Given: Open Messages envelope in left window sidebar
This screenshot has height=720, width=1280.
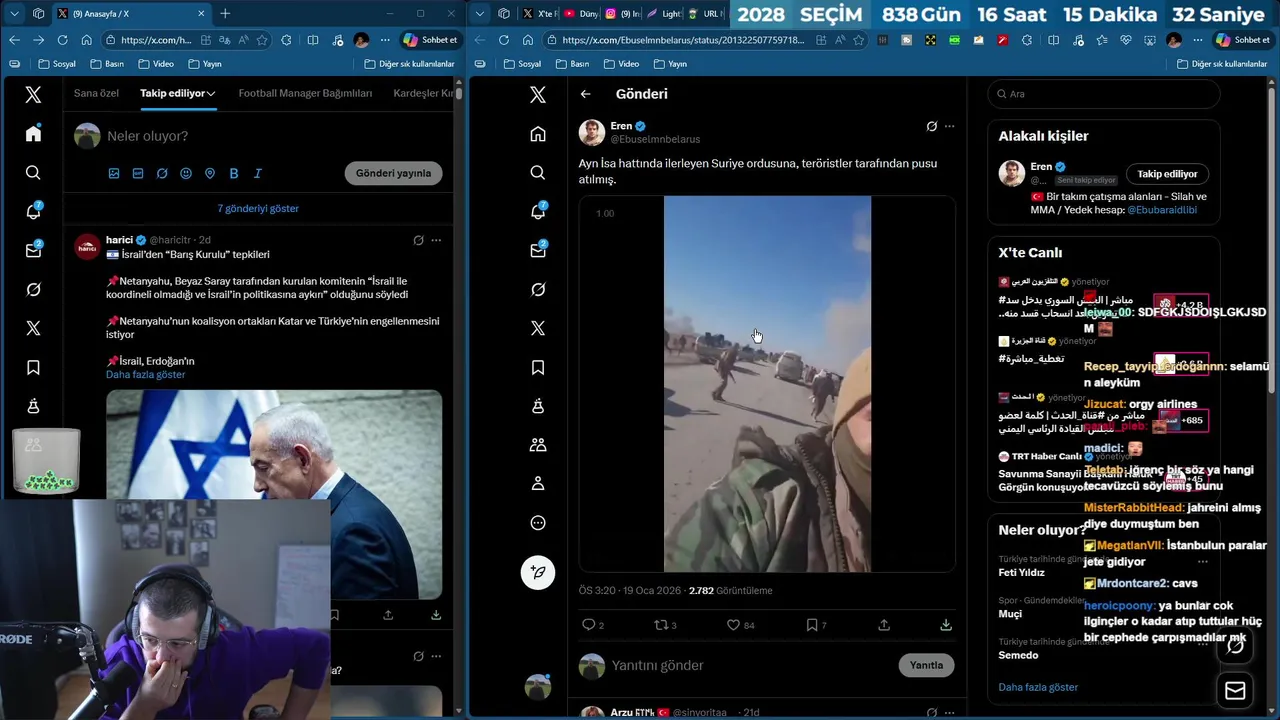Looking at the screenshot, I should (x=33, y=251).
